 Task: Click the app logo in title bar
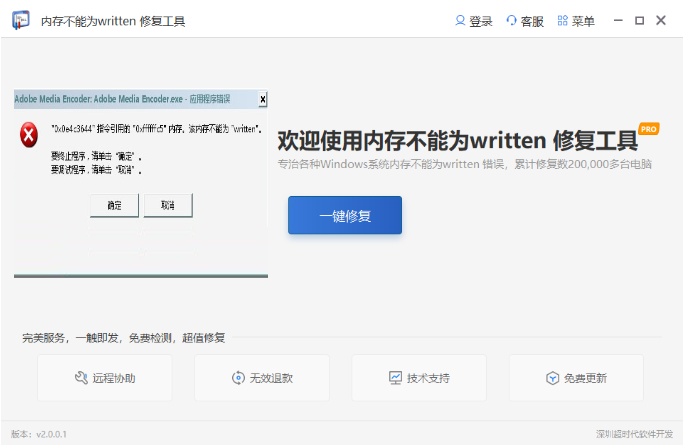[x=20, y=20]
